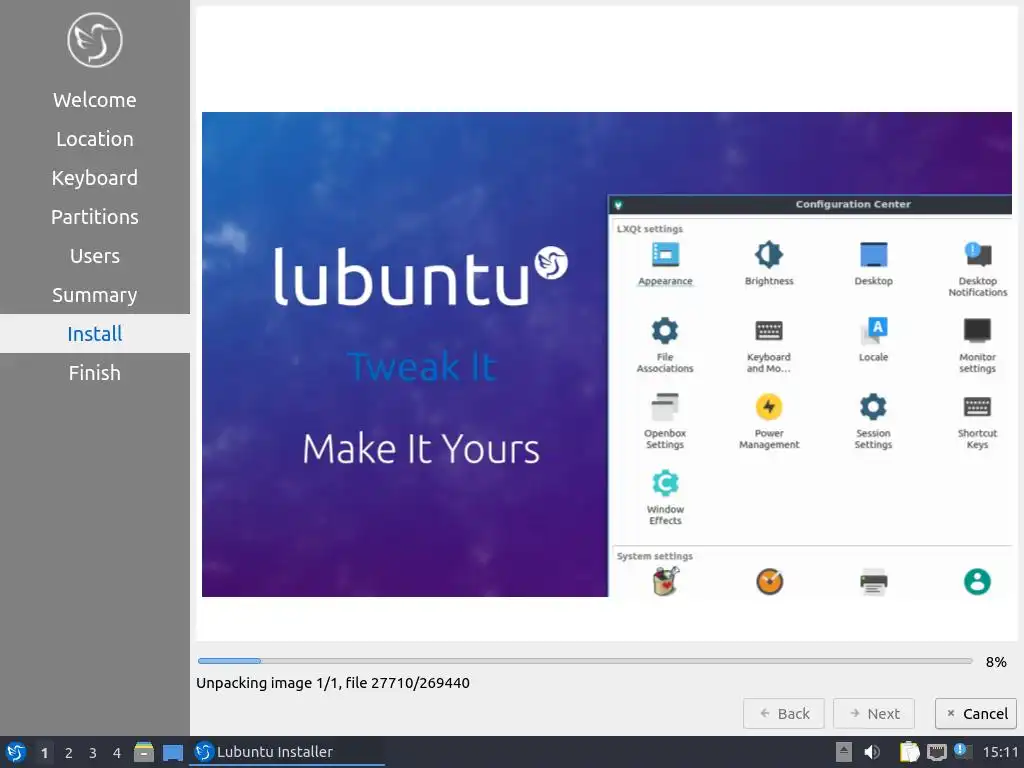Switch to virtual desktop 2
The image size is (1024, 768).
click(69, 753)
